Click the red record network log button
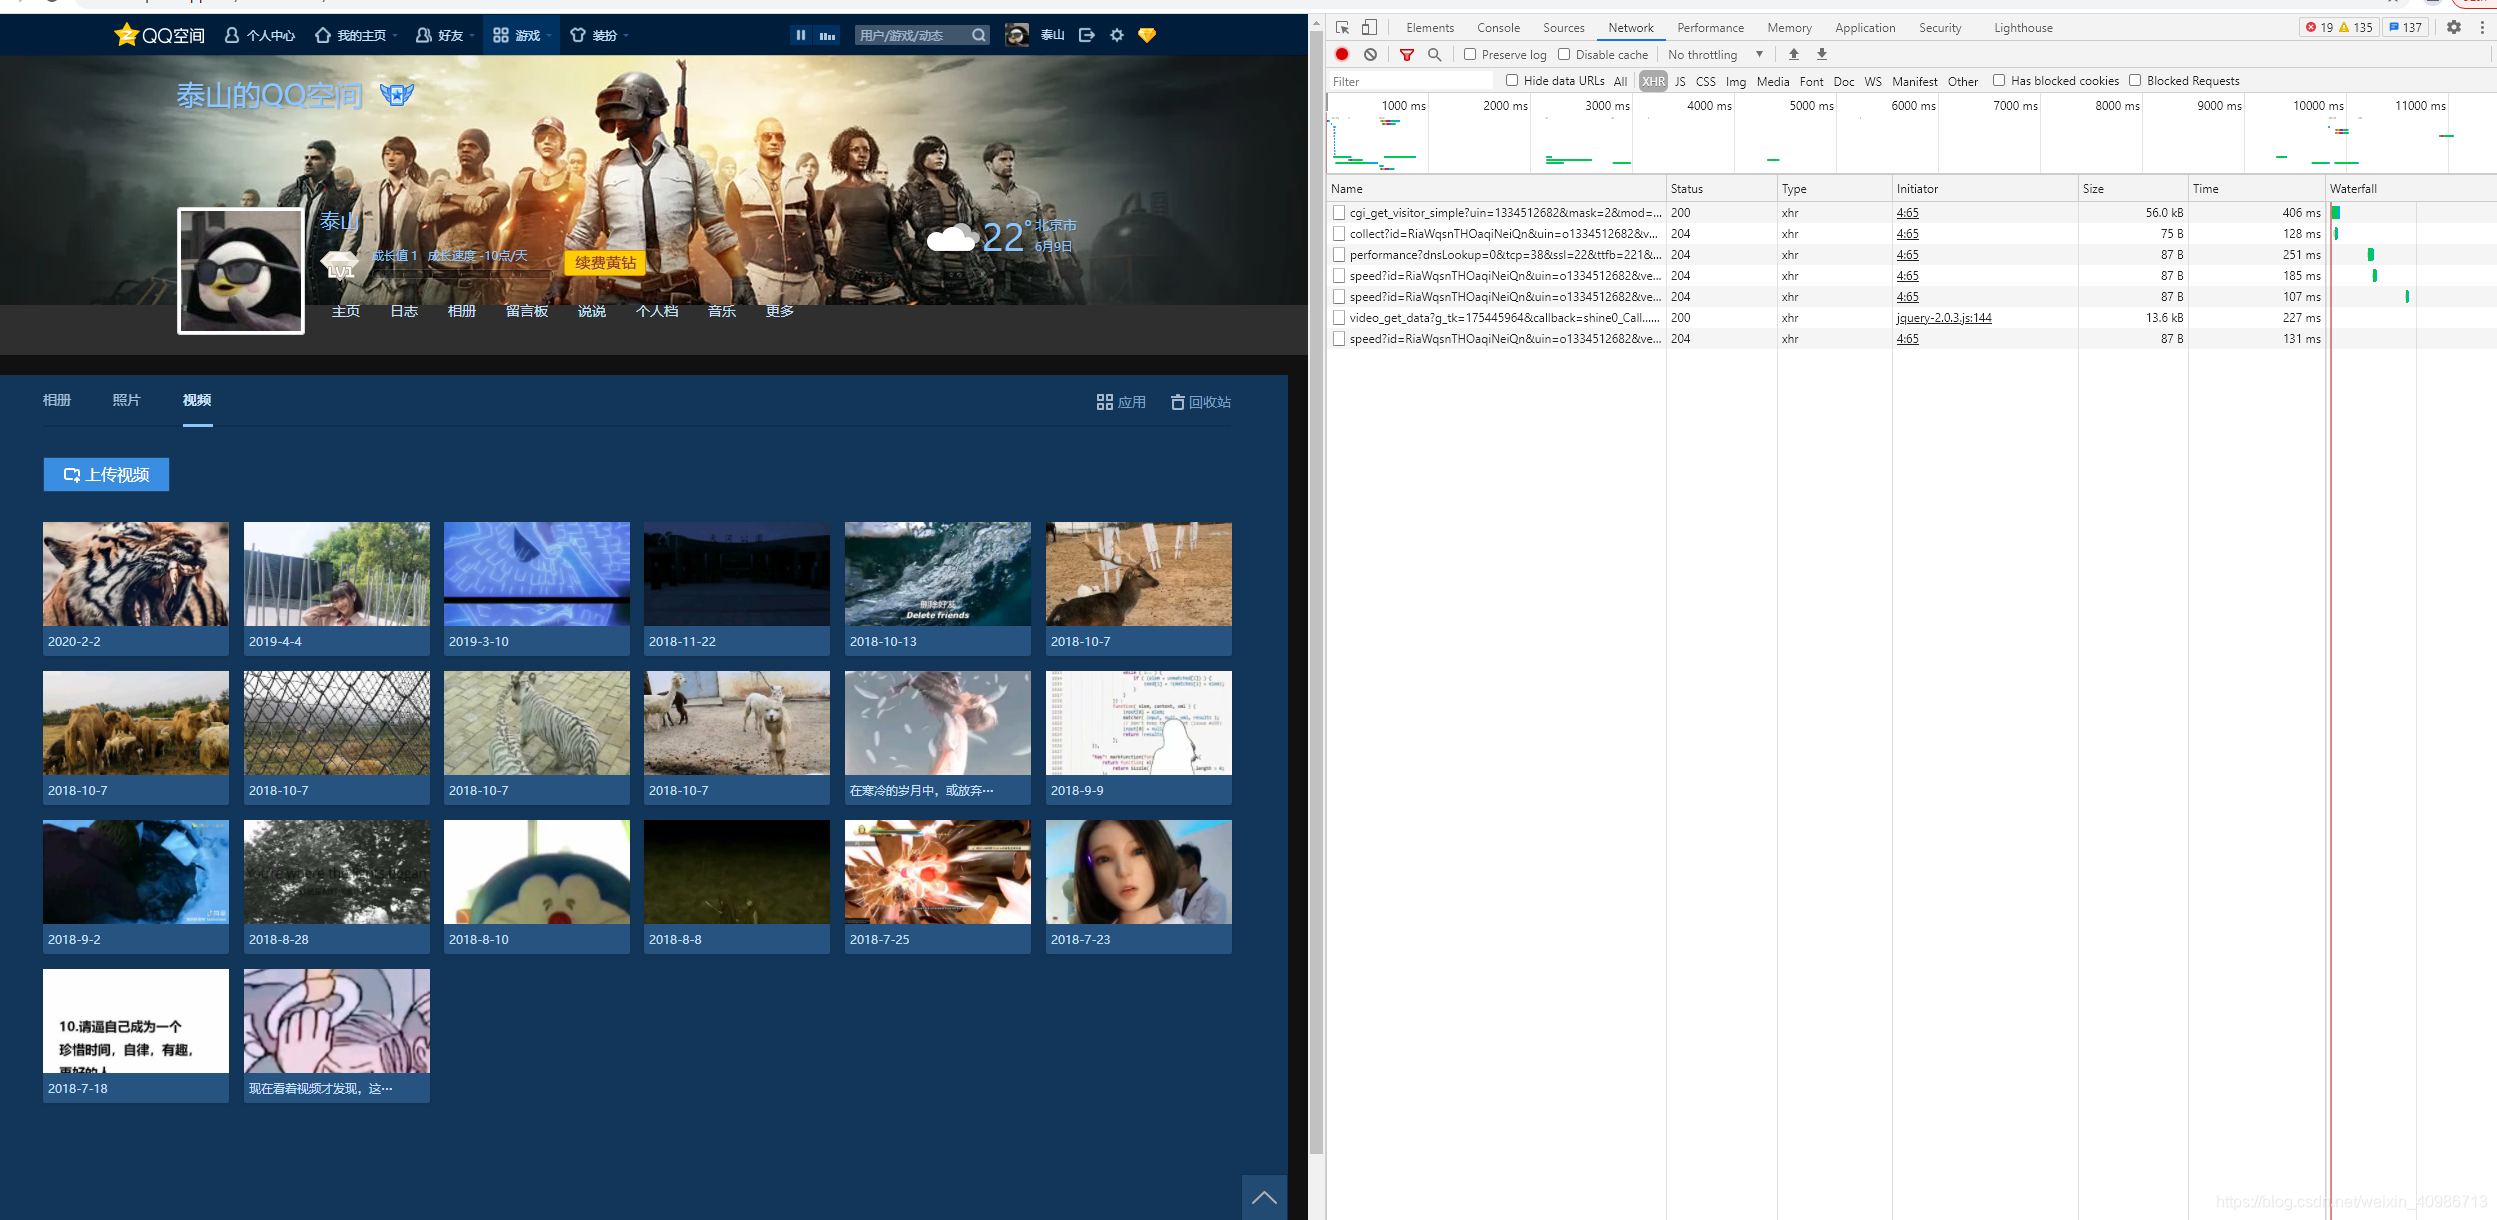The height and width of the screenshot is (1220, 2497). pos(1342,55)
